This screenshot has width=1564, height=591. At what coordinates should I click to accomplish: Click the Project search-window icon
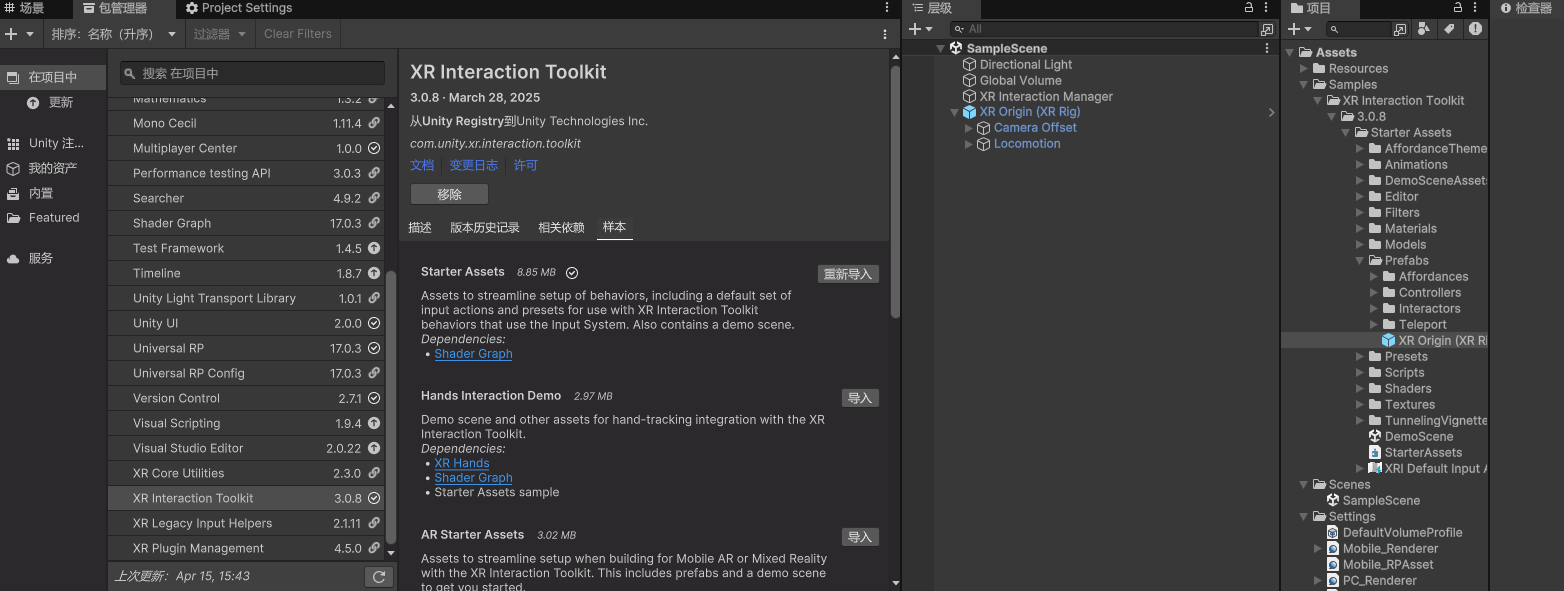(x=1400, y=30)
